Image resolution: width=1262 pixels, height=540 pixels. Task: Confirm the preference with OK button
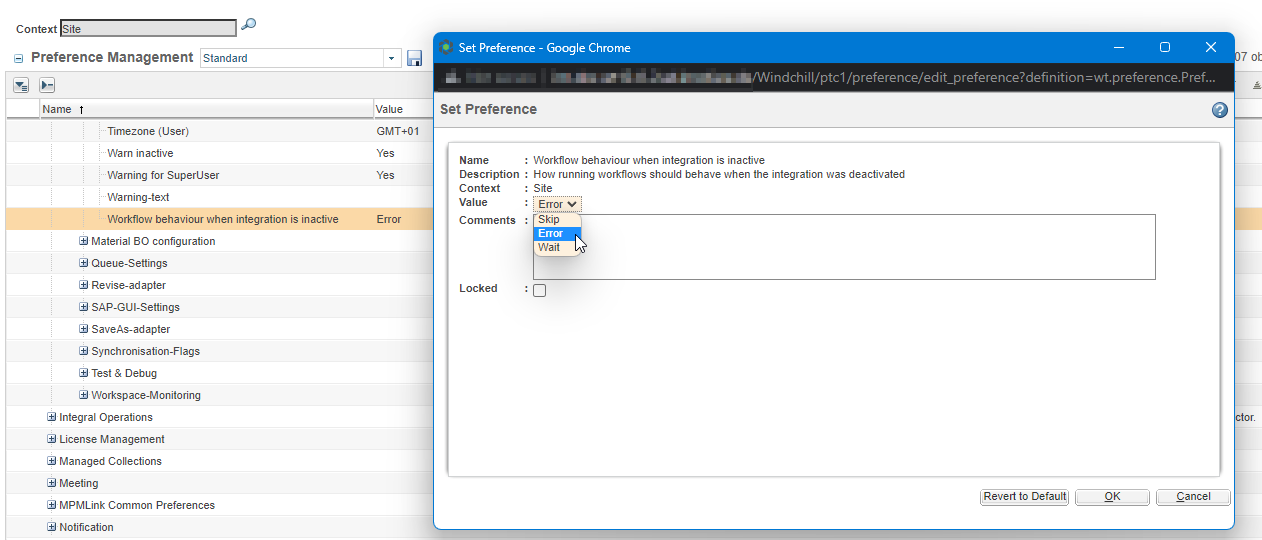[1112, 497]
